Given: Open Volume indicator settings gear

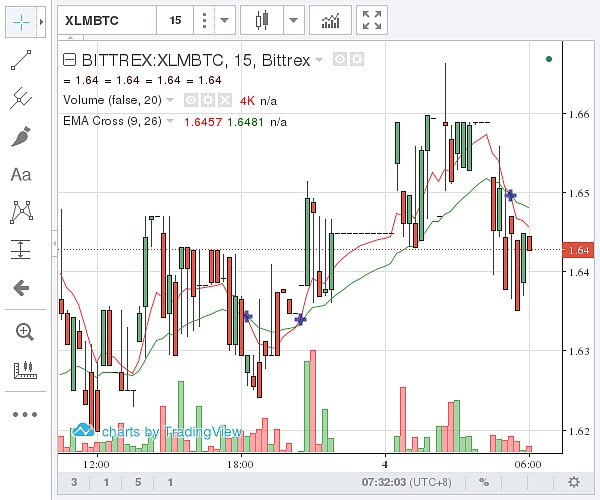Looking at the screenshot, I should (x=208, y=100).
